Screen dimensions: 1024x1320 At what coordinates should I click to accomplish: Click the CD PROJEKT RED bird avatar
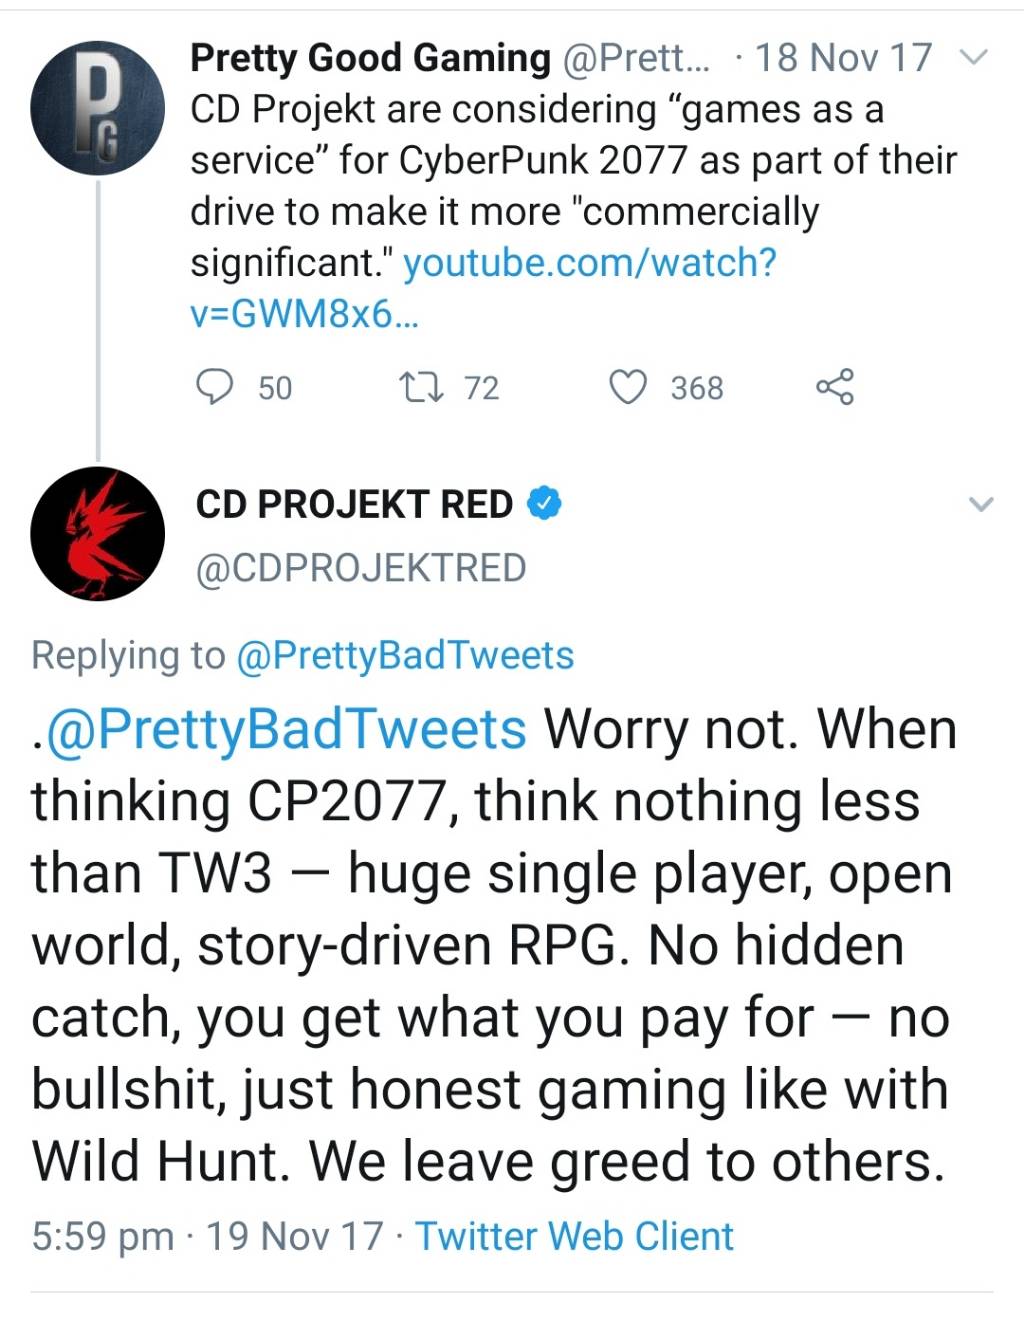pos(97,533)
